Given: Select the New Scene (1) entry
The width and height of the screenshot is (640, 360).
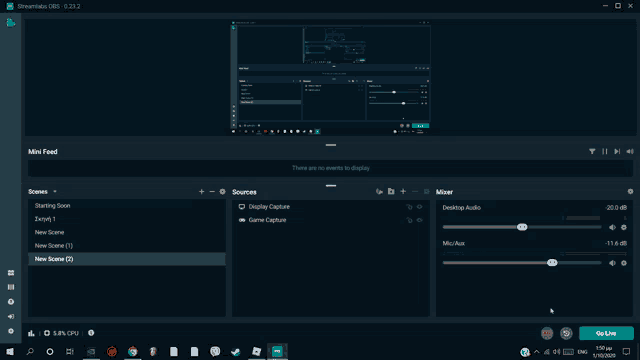Looking at the screenshot, I should coord(127,246).
